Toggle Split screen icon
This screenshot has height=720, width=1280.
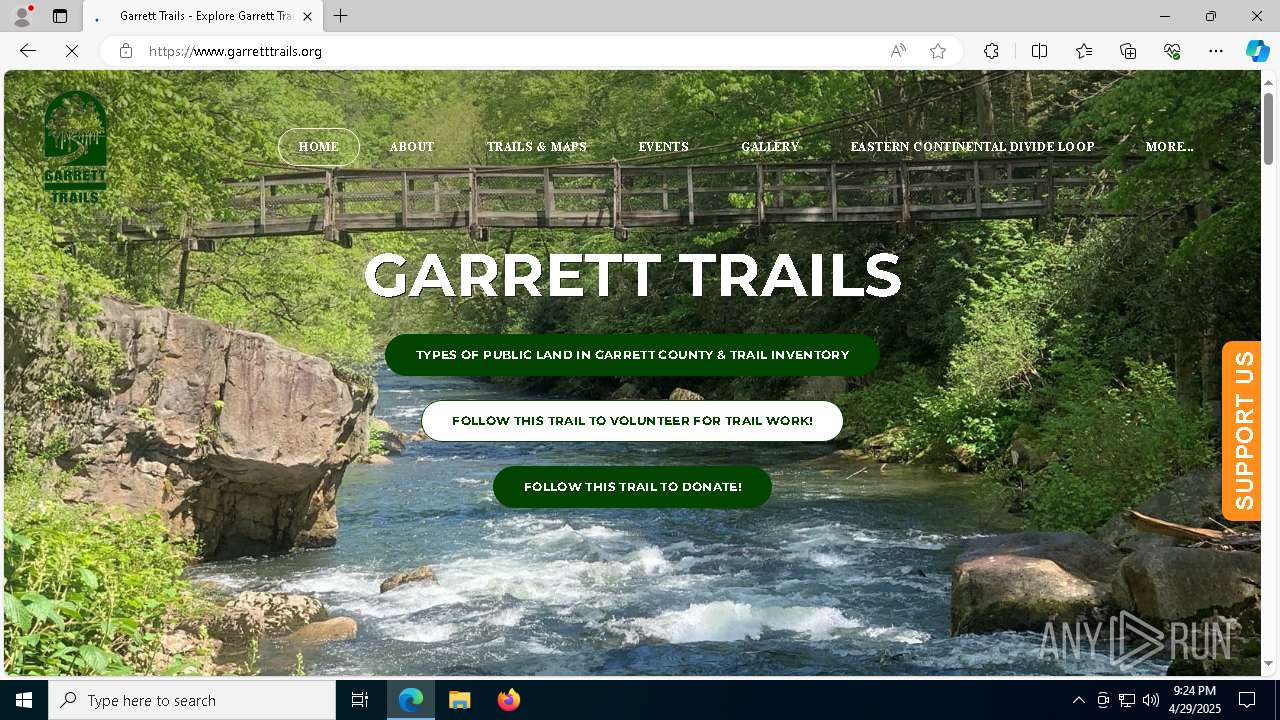(x=1039, y=51)
